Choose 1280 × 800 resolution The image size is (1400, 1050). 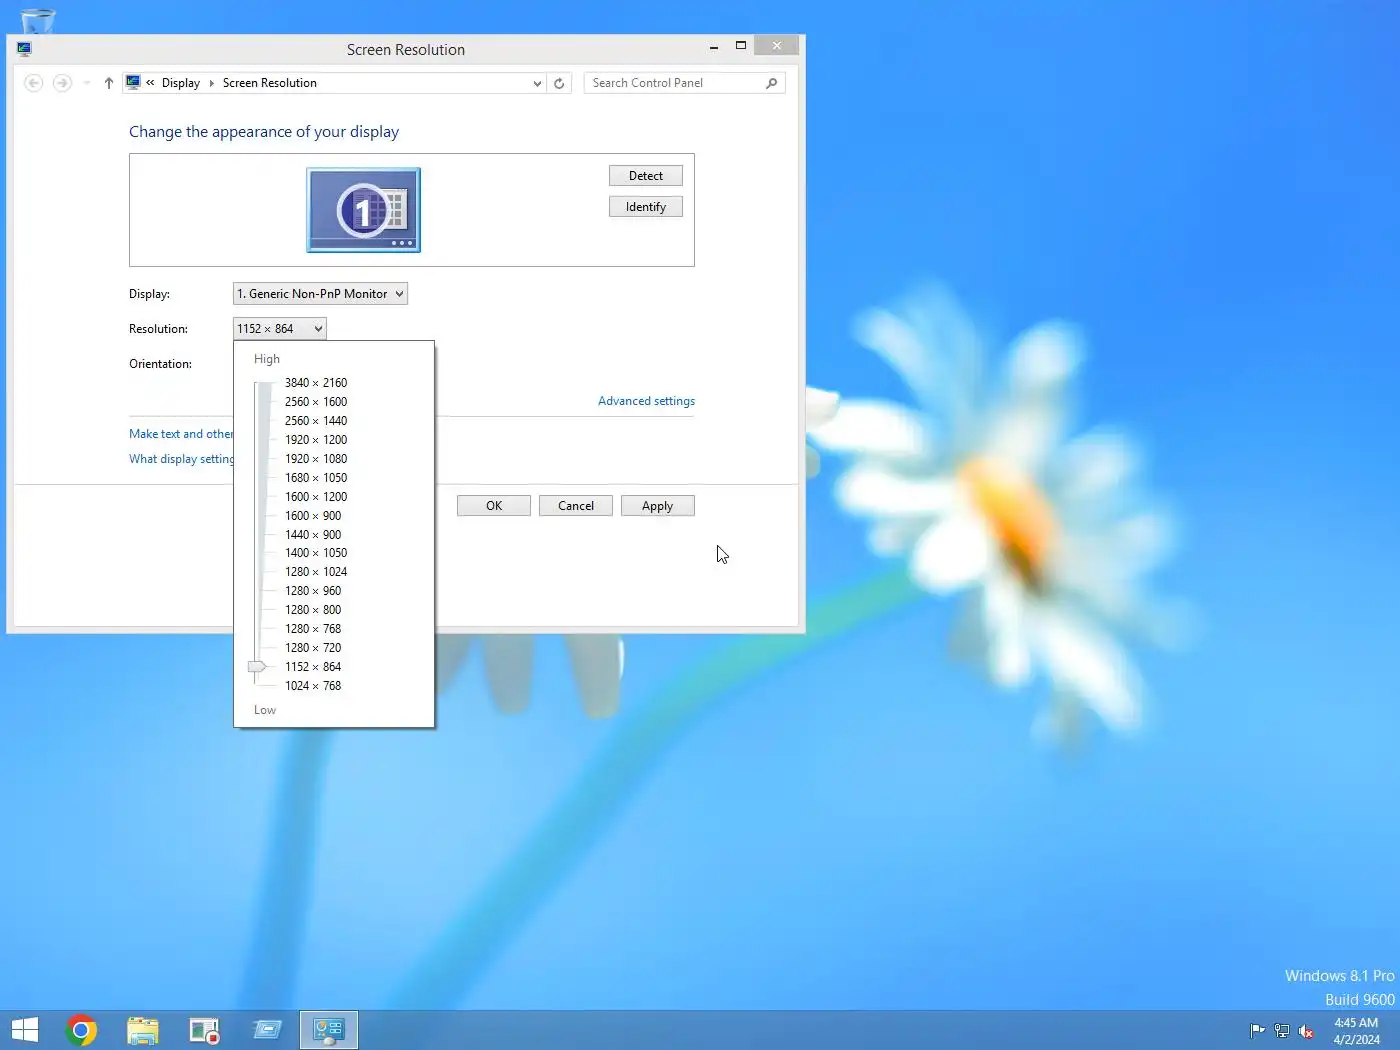pos(313,610)
